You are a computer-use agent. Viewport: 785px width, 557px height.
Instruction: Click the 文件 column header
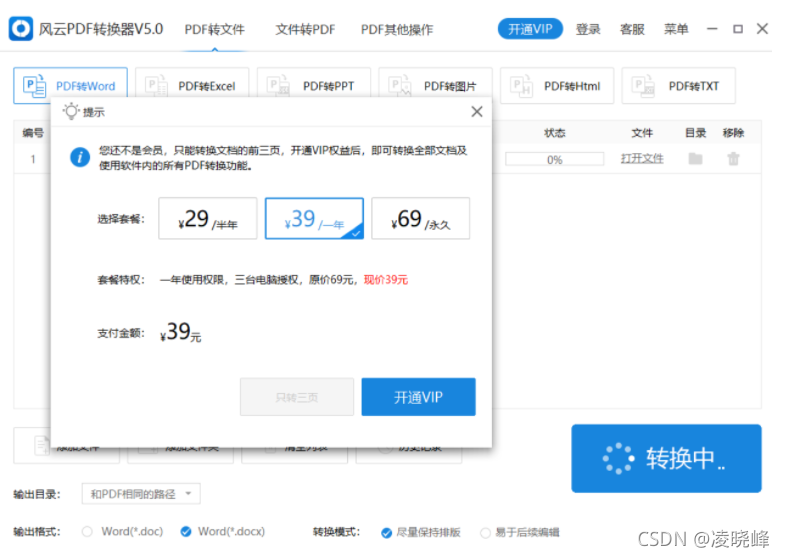(642, 133)
